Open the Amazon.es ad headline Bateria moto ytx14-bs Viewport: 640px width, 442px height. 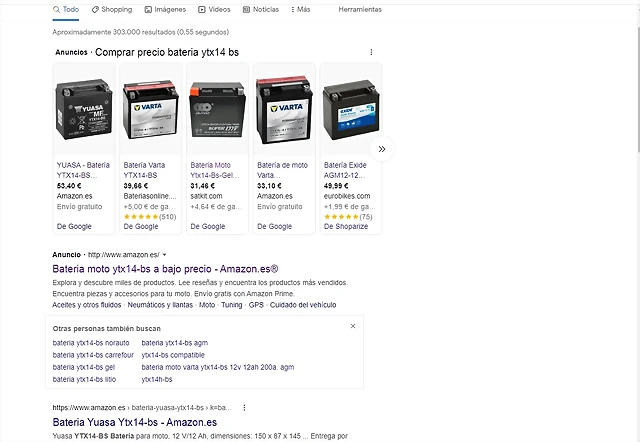[x=165, y=269]
